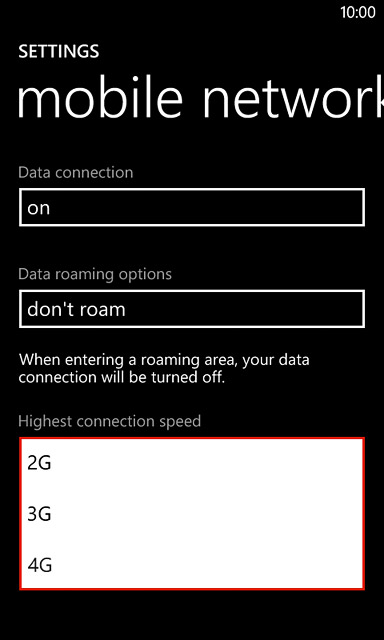This screenshot has height=640, width=384.
Task: Click the letter G beside the 4
Action: click(x=45, y=565)
